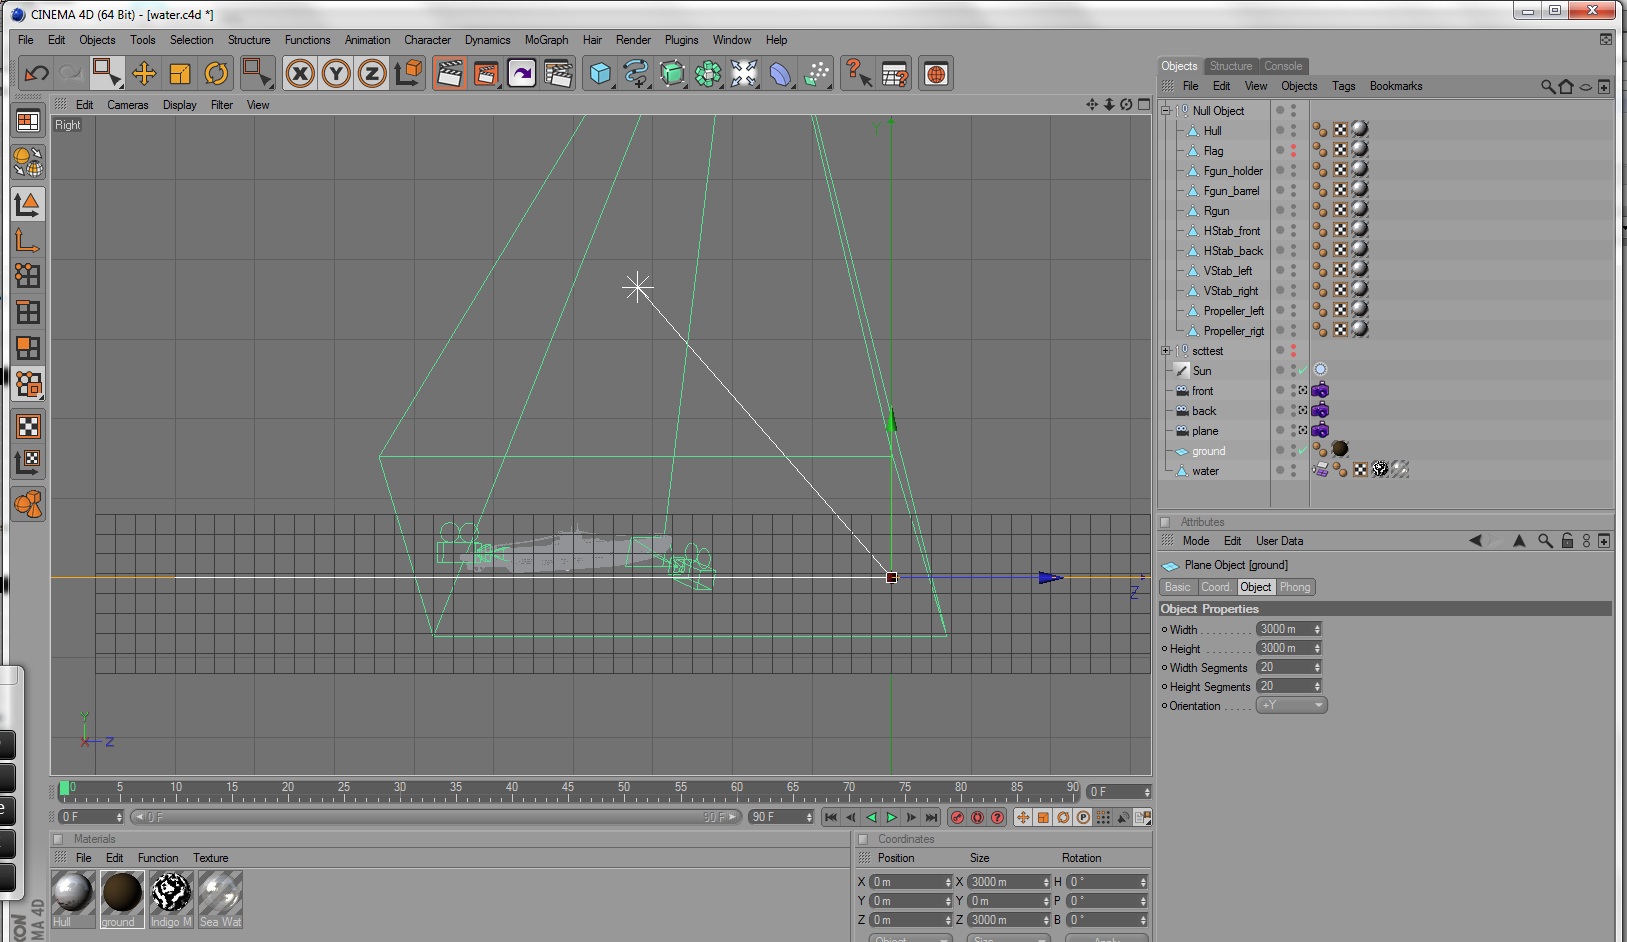Click Width field stepper arrows
The width and height of the screenshot is (1627, 942).
[1317, 629]
